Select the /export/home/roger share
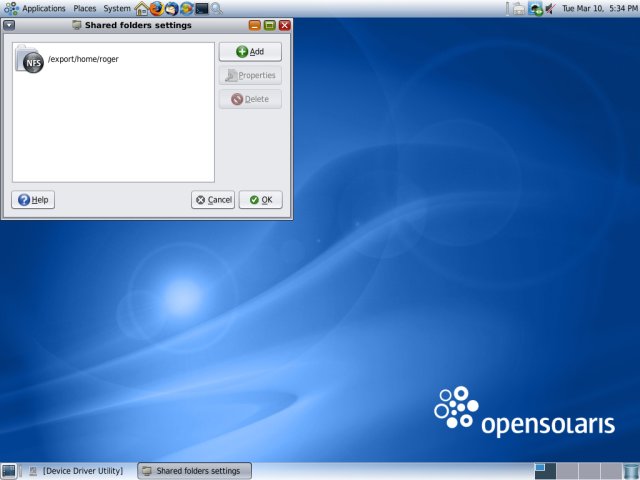The height and width of the screenshot is (480, 640). (x=113, y=59)
